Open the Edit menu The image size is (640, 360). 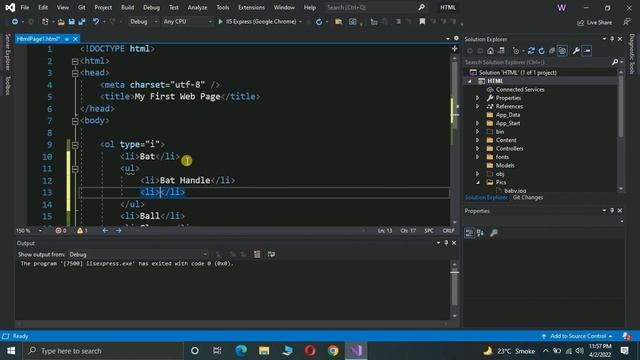pyautogui.click(x=43, y=7)
